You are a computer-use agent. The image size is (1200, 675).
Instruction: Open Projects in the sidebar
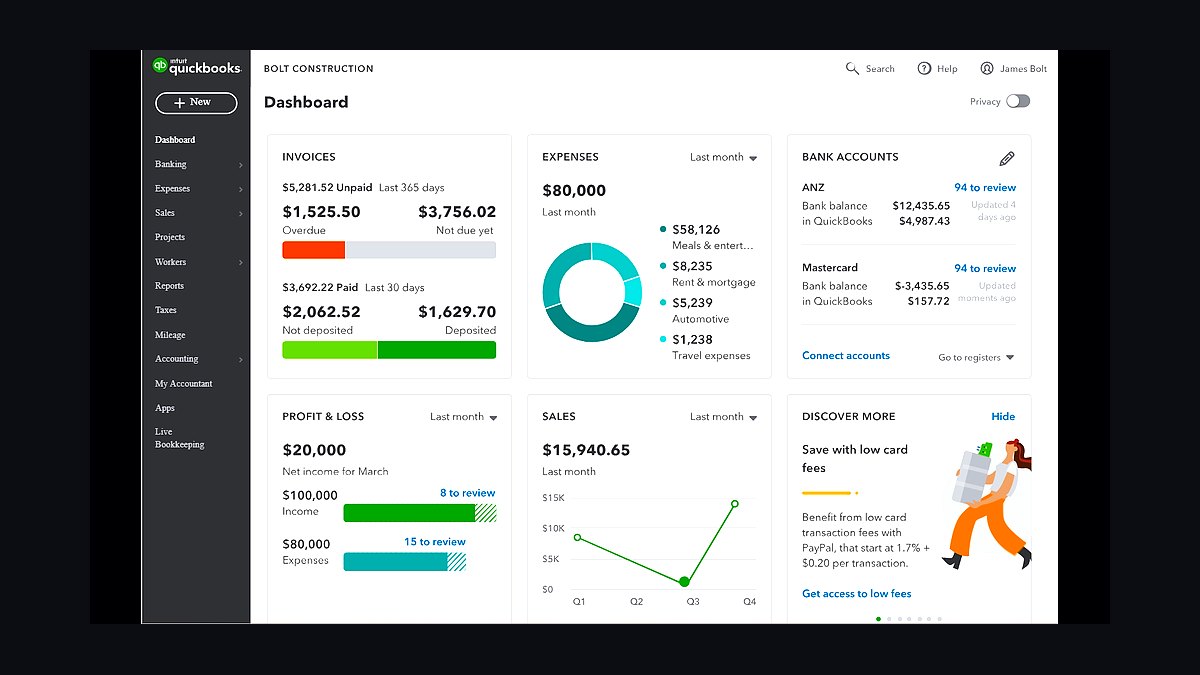click(170, 237)
